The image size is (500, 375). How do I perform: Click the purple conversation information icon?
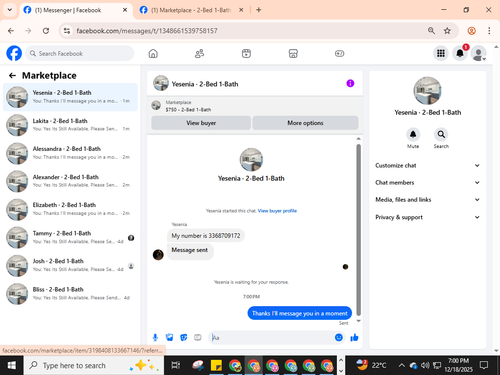point(350,83)
